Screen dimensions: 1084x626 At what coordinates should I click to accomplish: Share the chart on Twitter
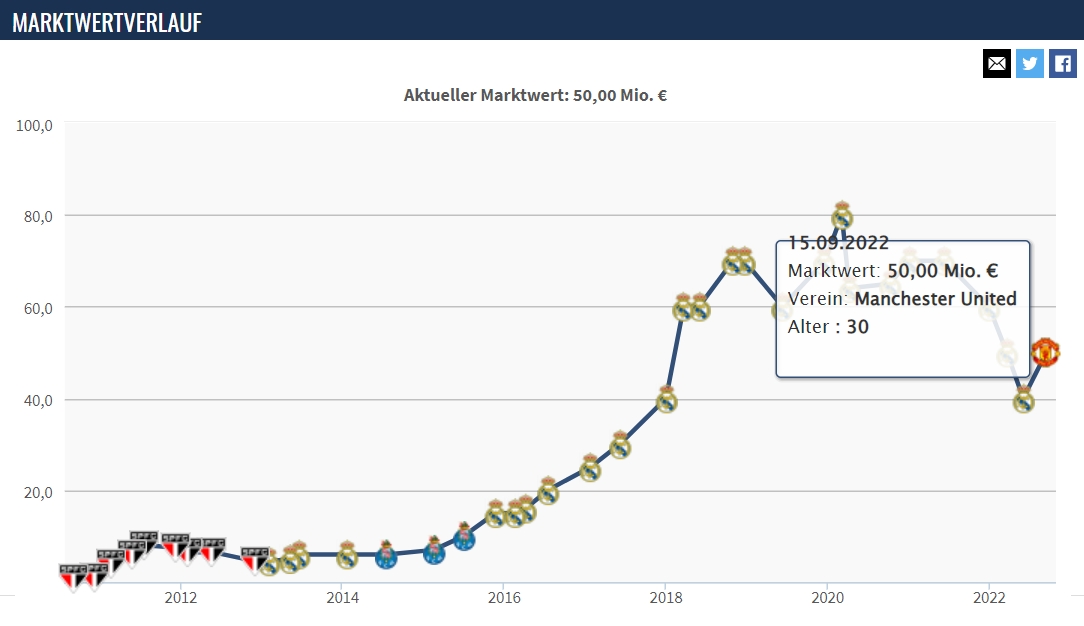pos(1029,64)
